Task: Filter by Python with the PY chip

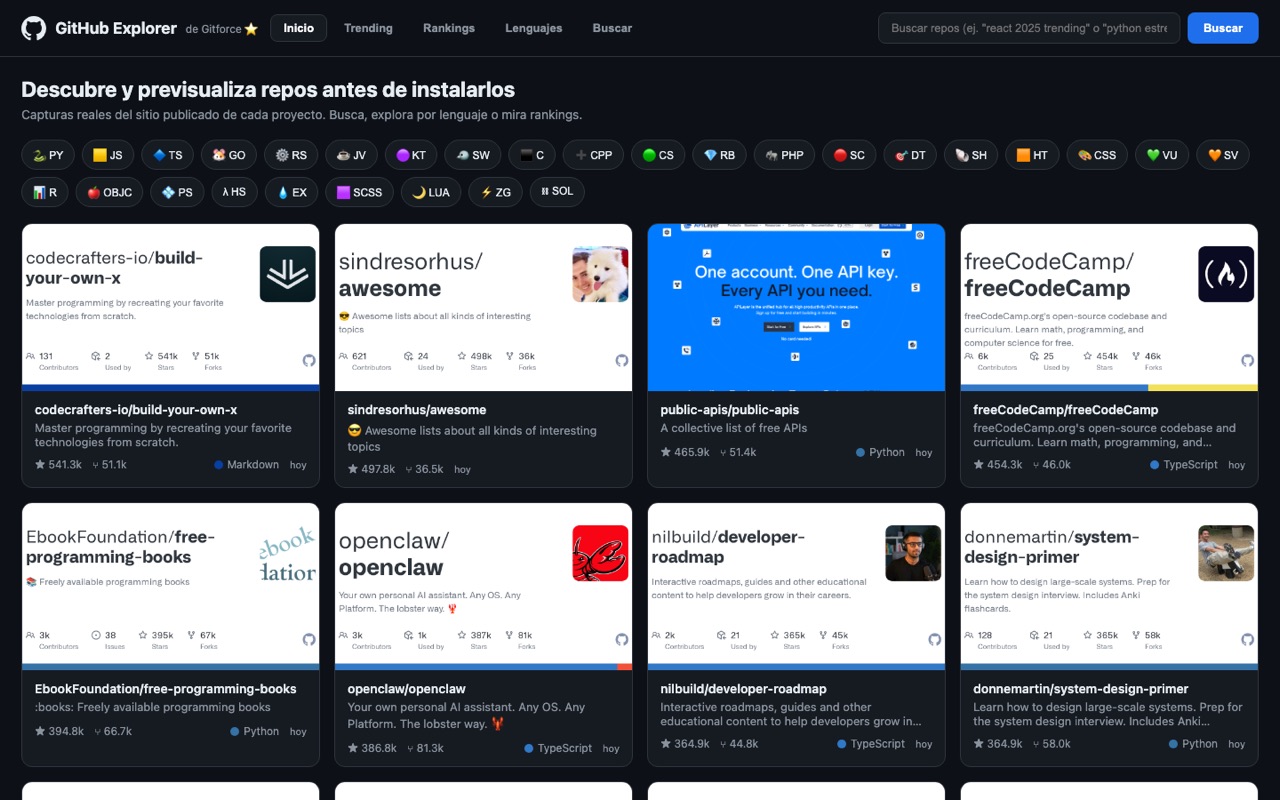Action: point(48,155)
